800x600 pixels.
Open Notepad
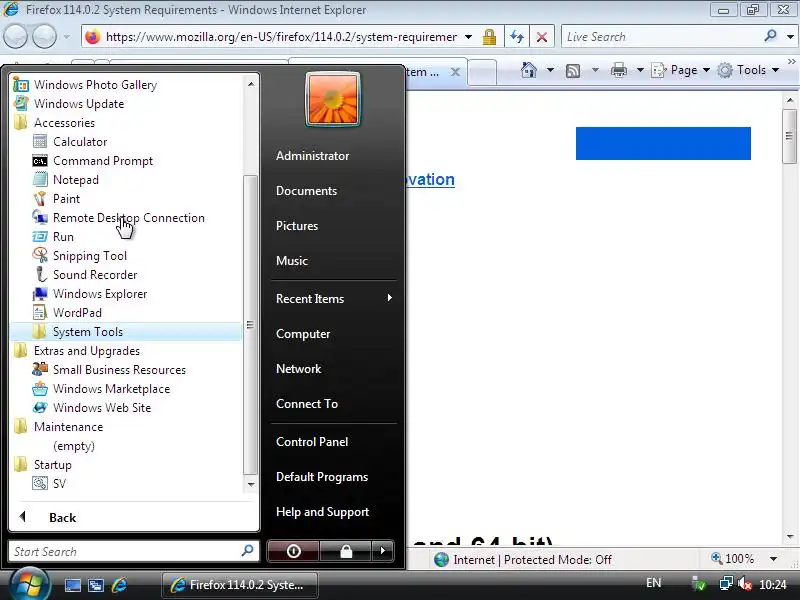coord(76,180)
